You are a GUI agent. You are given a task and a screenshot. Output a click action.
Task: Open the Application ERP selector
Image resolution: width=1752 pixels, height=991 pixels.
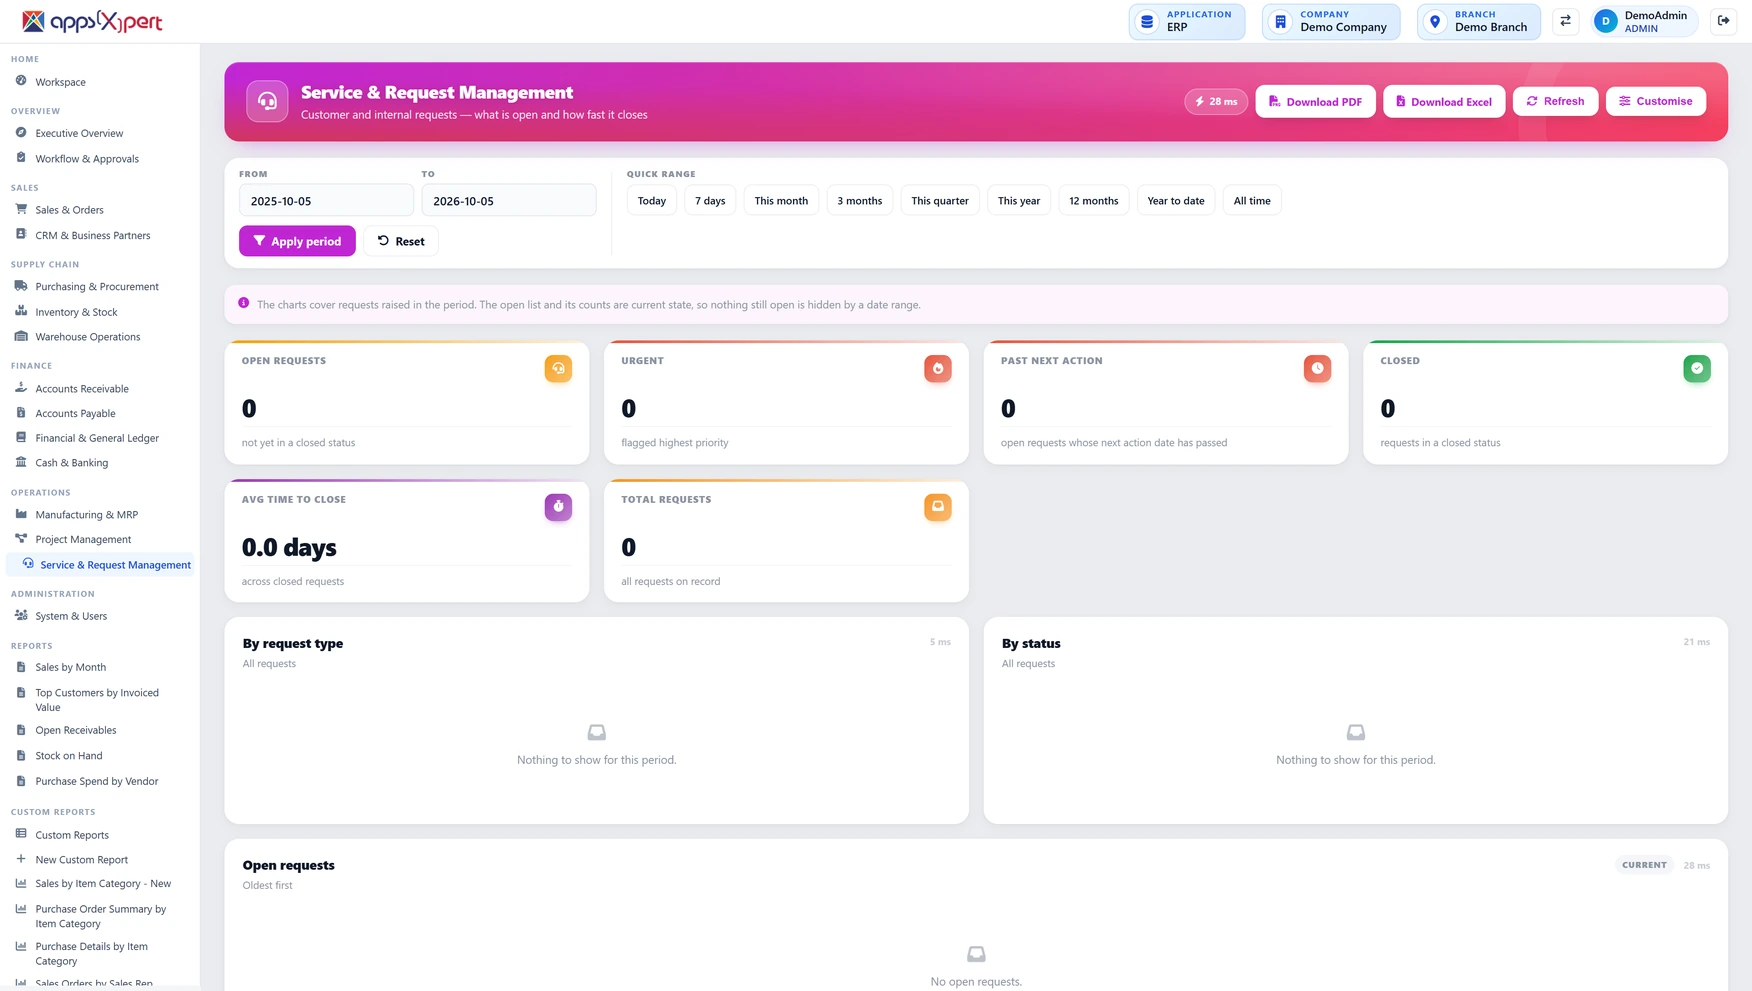(1187, 21)
